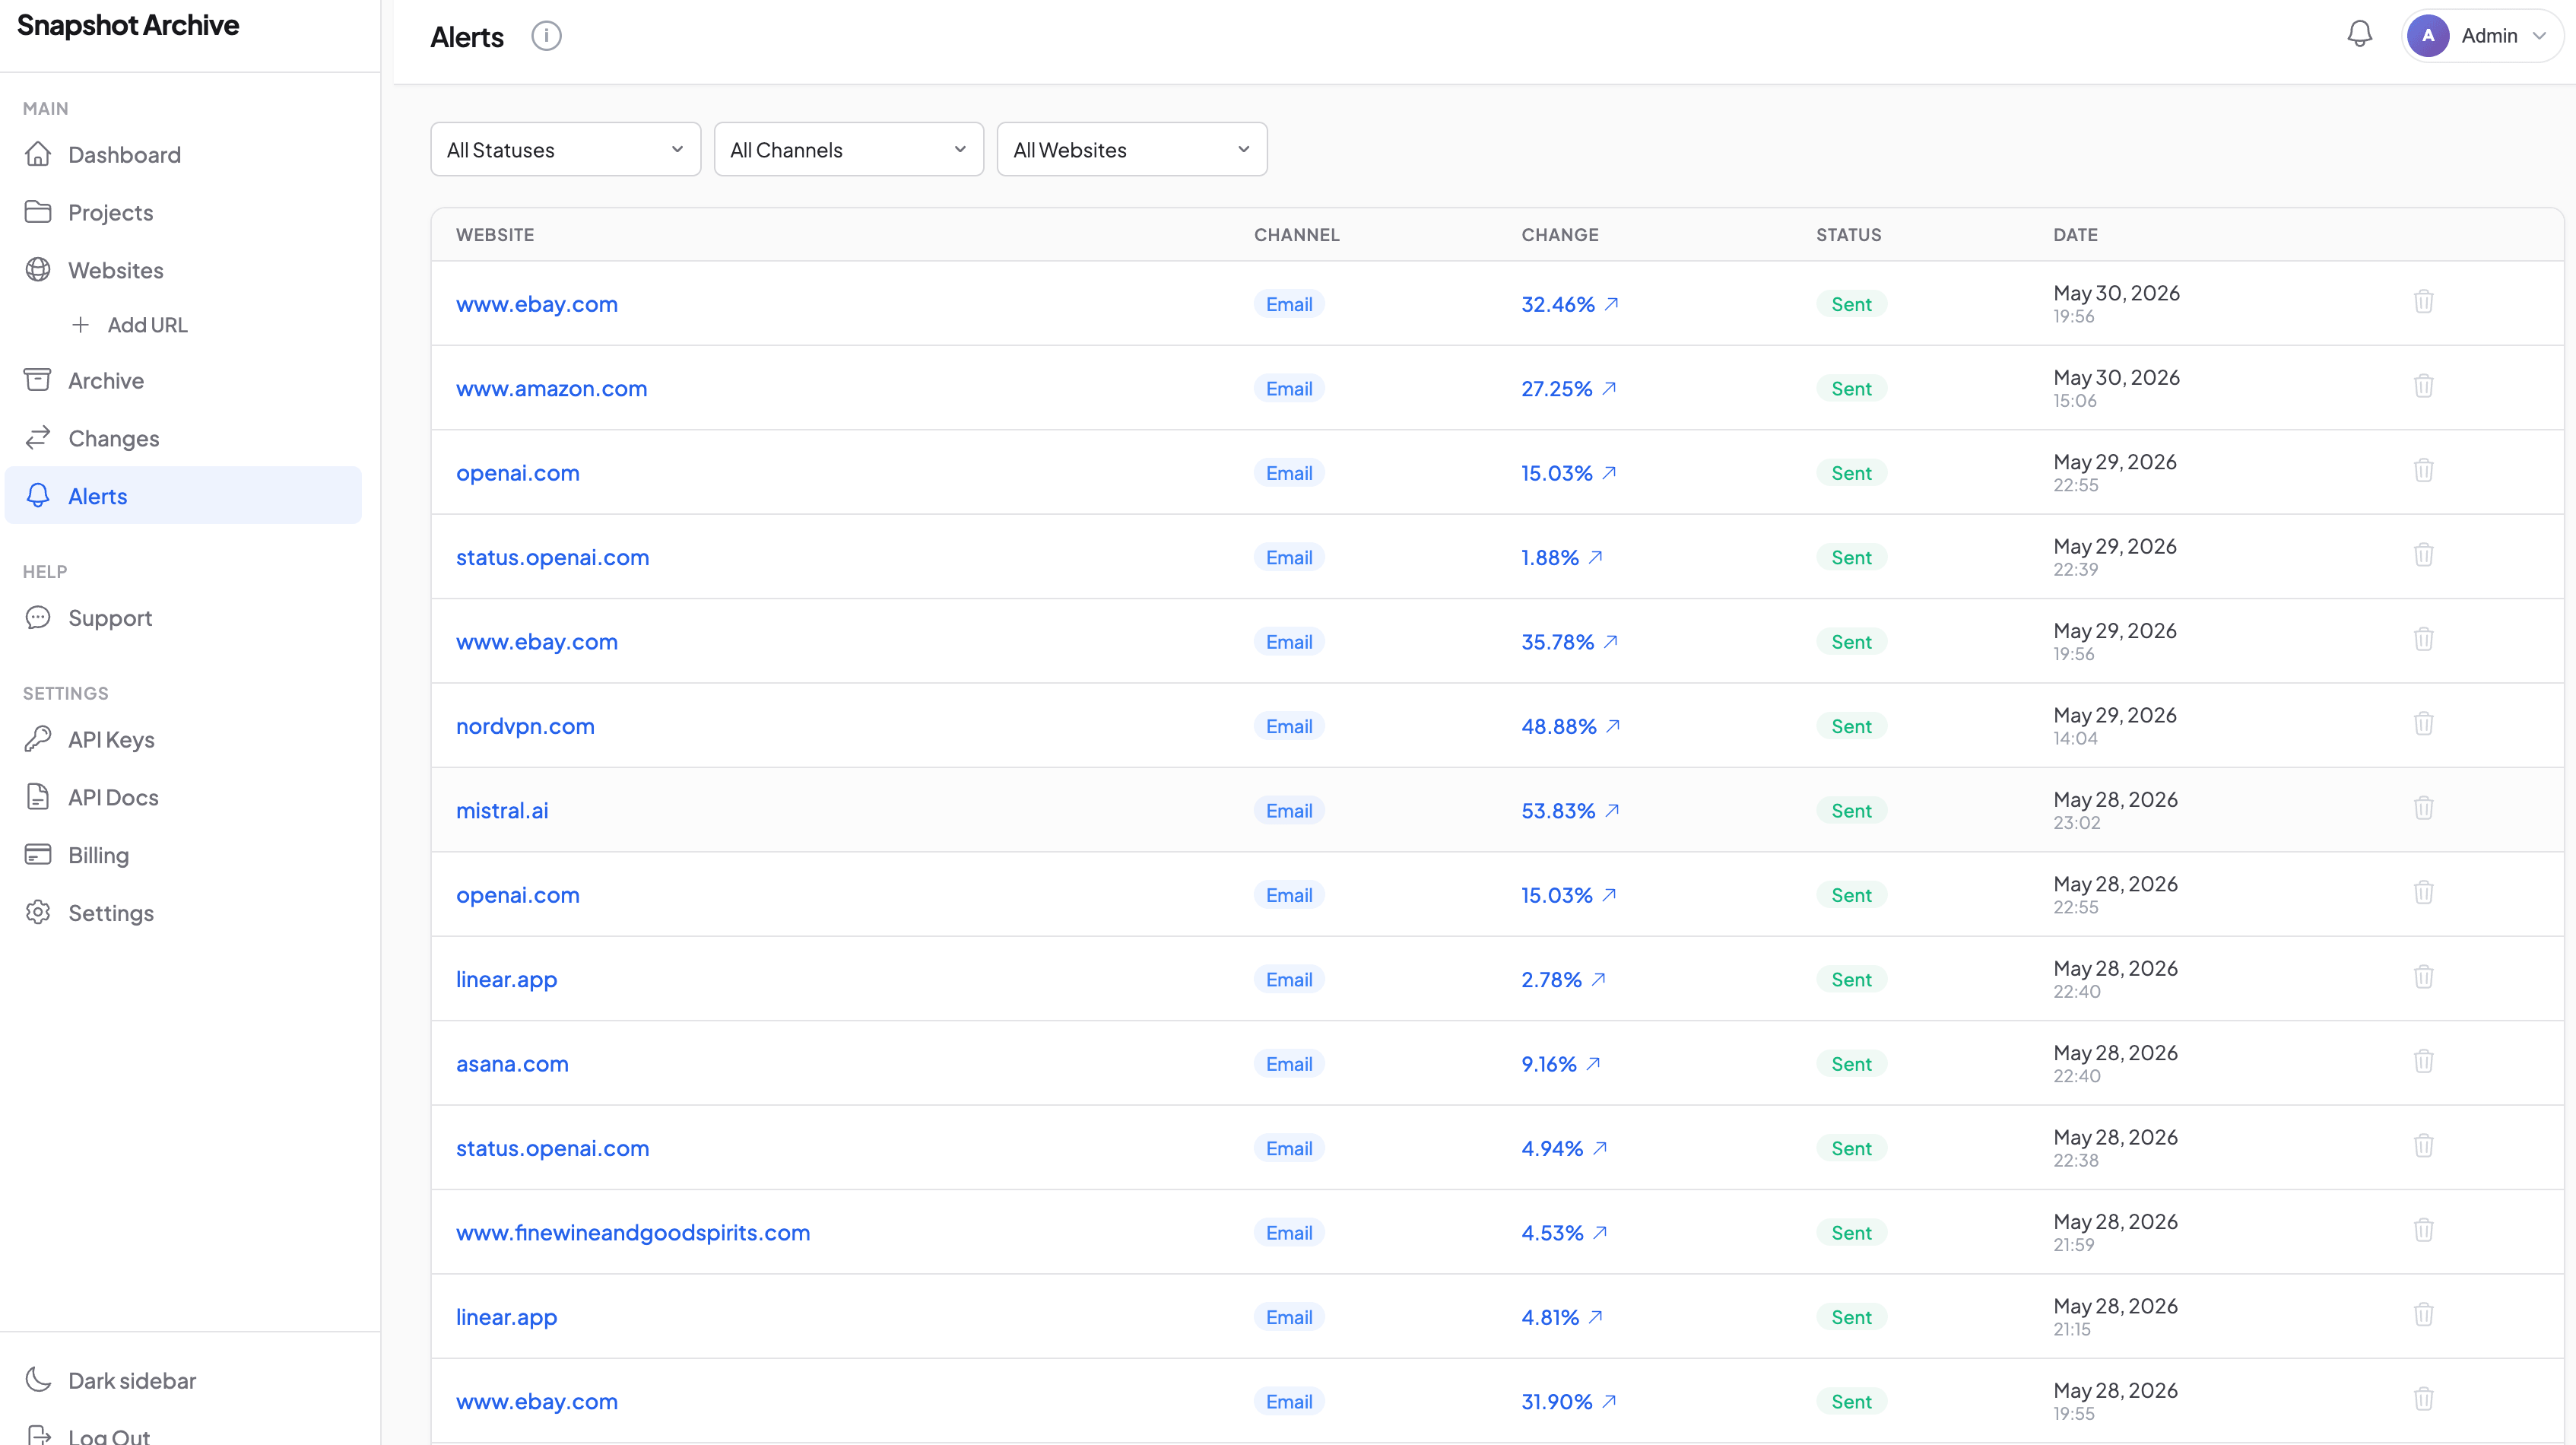Open the Alerts info icon
2576x1445 pixels.
pos(546,36)
